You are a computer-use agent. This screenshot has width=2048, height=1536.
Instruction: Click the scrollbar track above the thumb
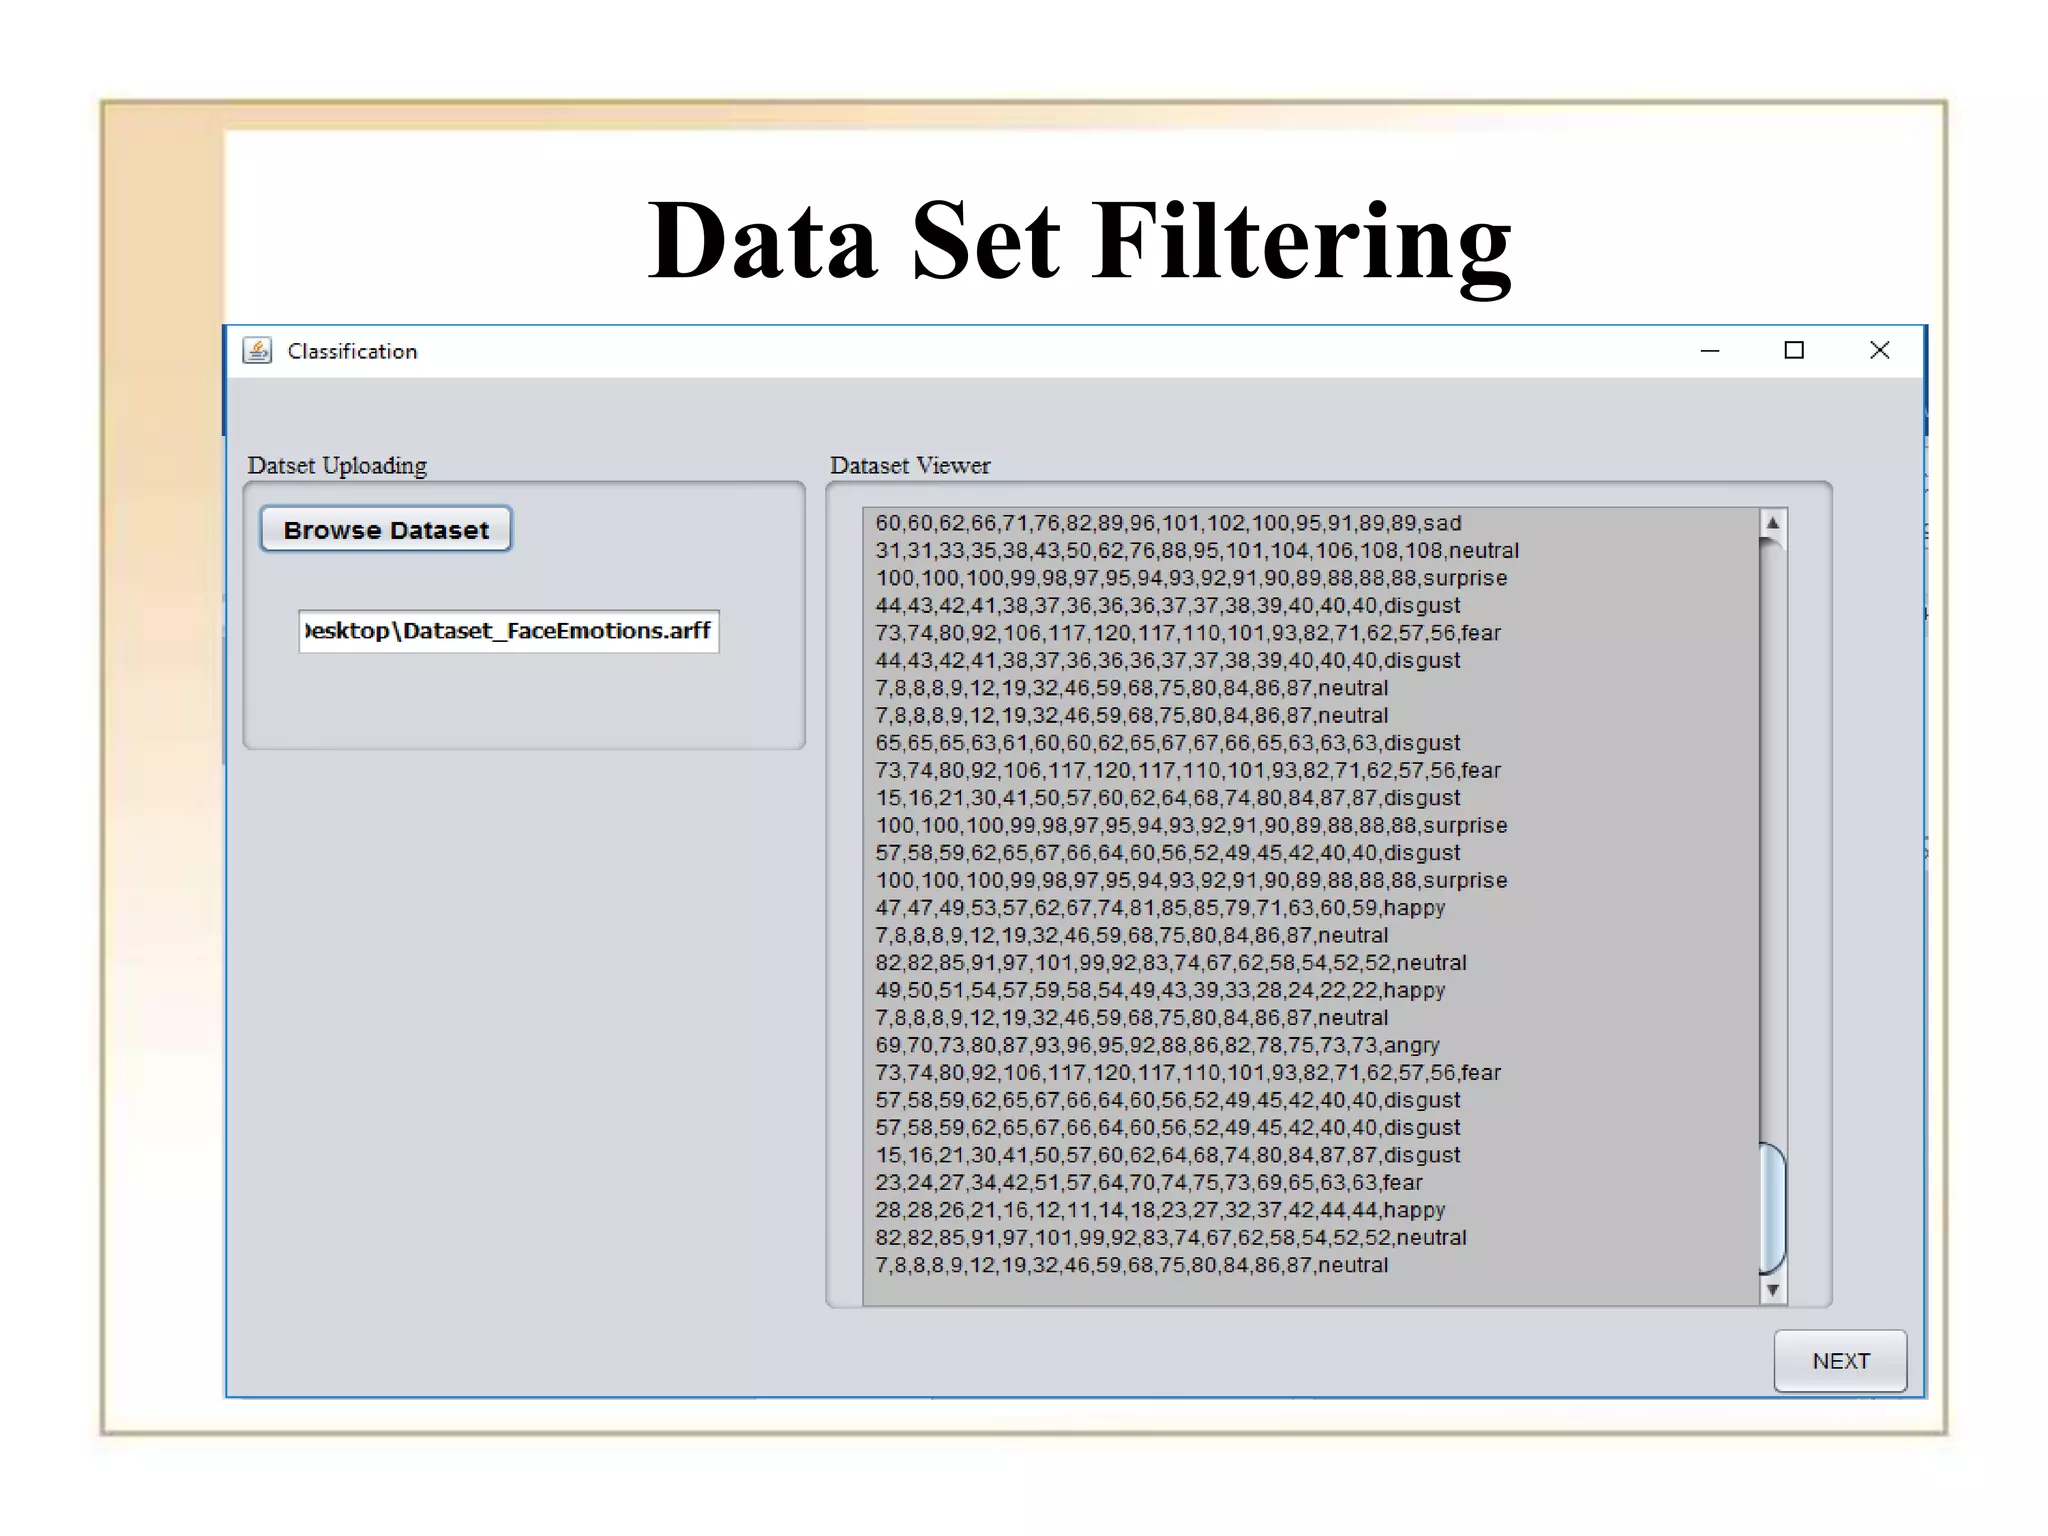tap(1772, 840)
